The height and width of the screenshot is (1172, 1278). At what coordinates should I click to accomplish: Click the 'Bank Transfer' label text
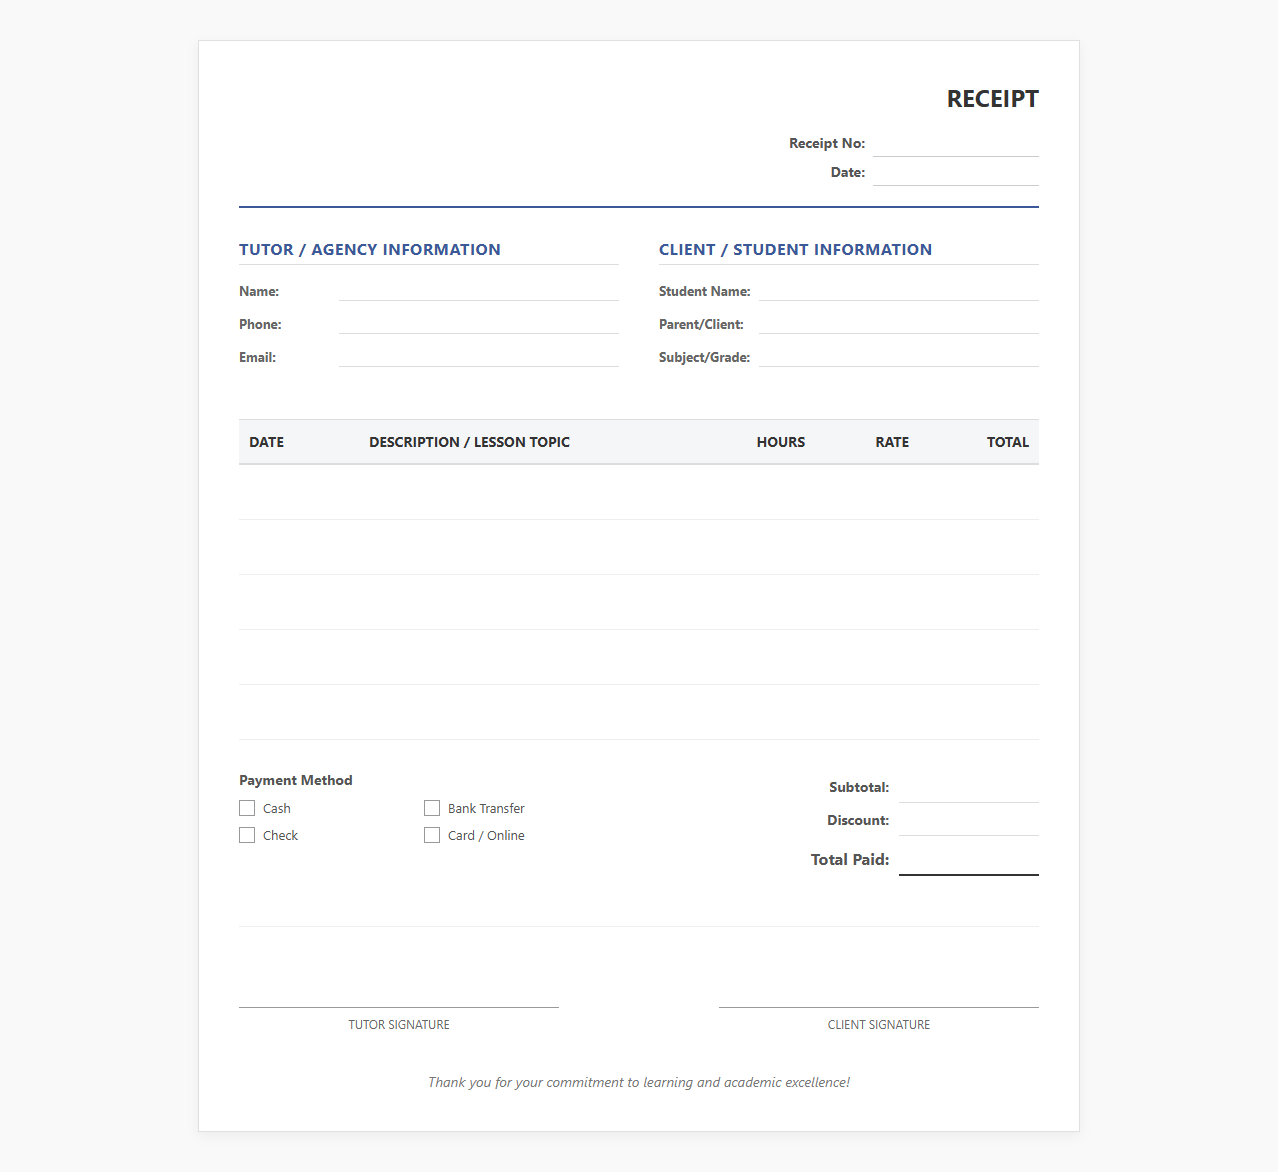(486, 808)
